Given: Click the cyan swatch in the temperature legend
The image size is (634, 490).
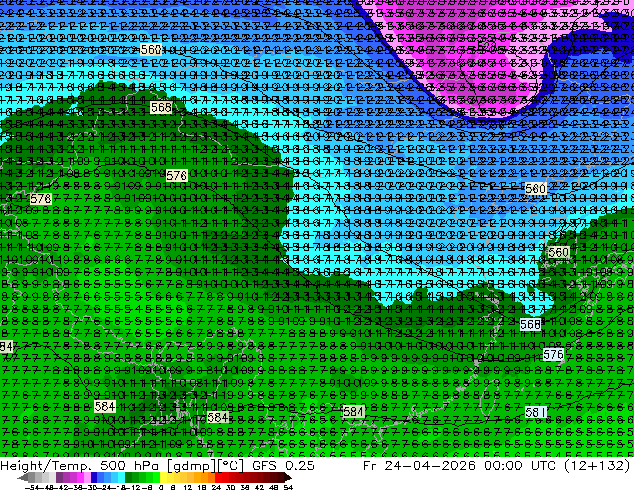Looking at the screenshot, I should 121,477.
